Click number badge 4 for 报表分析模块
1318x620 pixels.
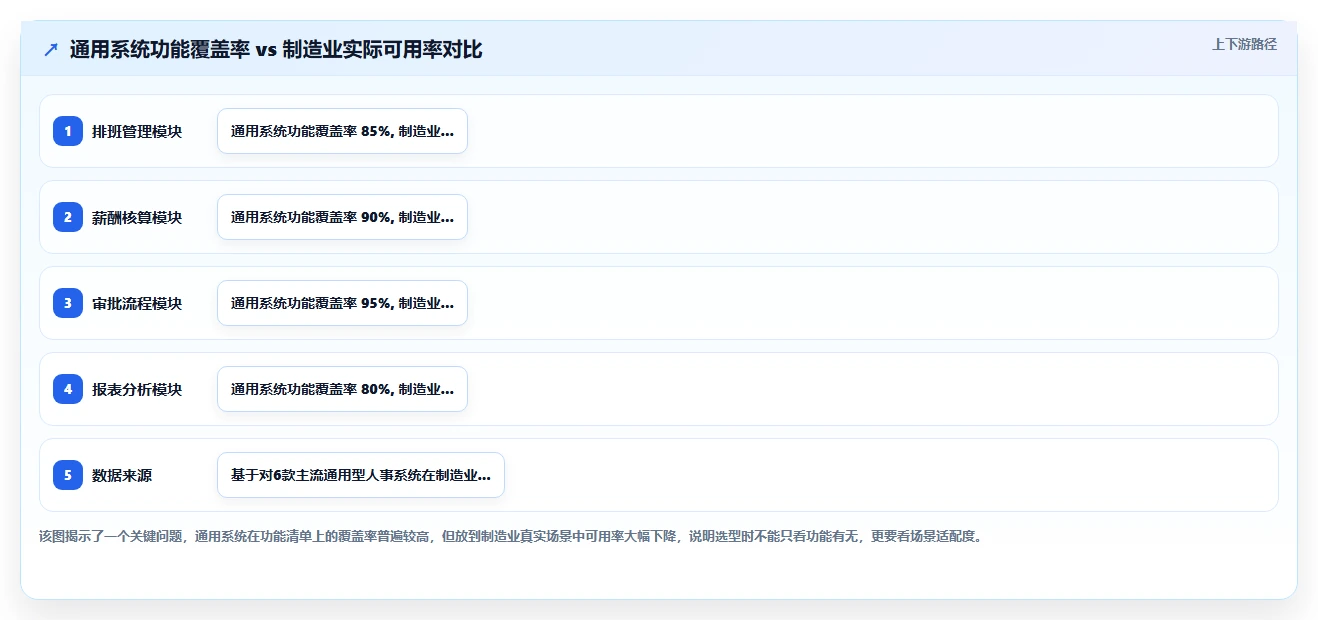tap(68, 389)
